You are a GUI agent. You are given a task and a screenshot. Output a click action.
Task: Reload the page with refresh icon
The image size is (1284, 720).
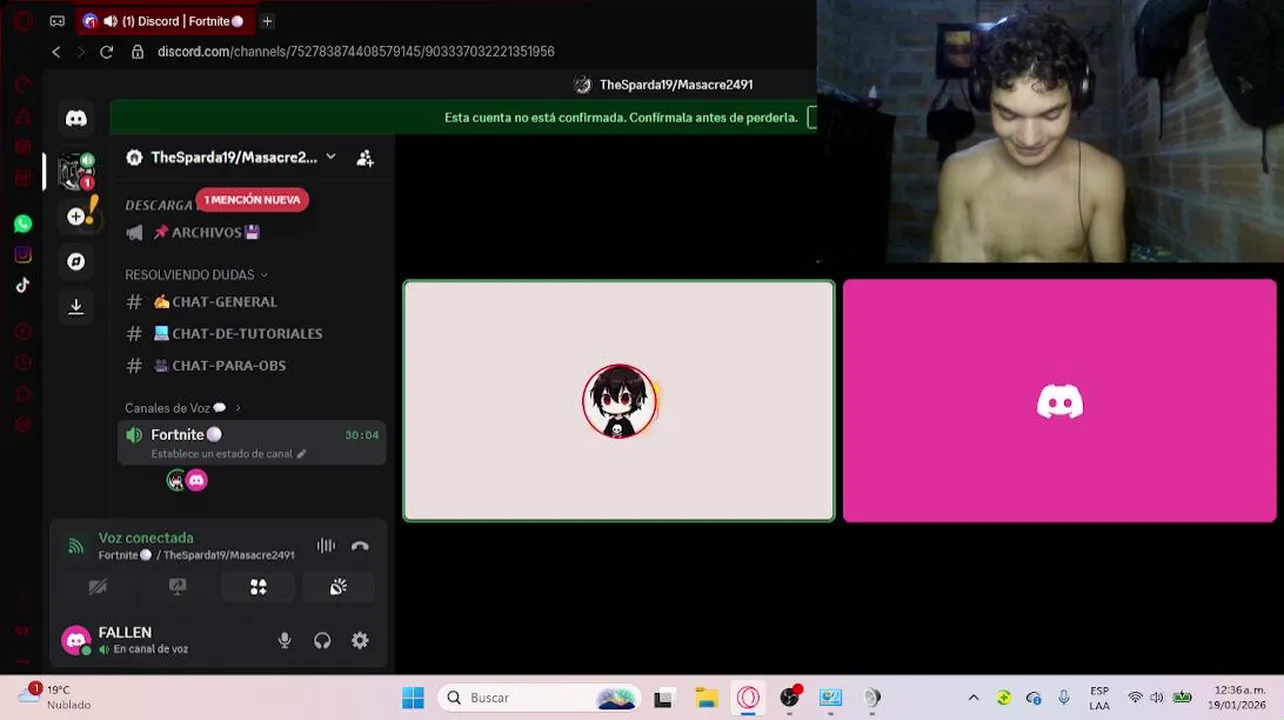coord(106,52)
